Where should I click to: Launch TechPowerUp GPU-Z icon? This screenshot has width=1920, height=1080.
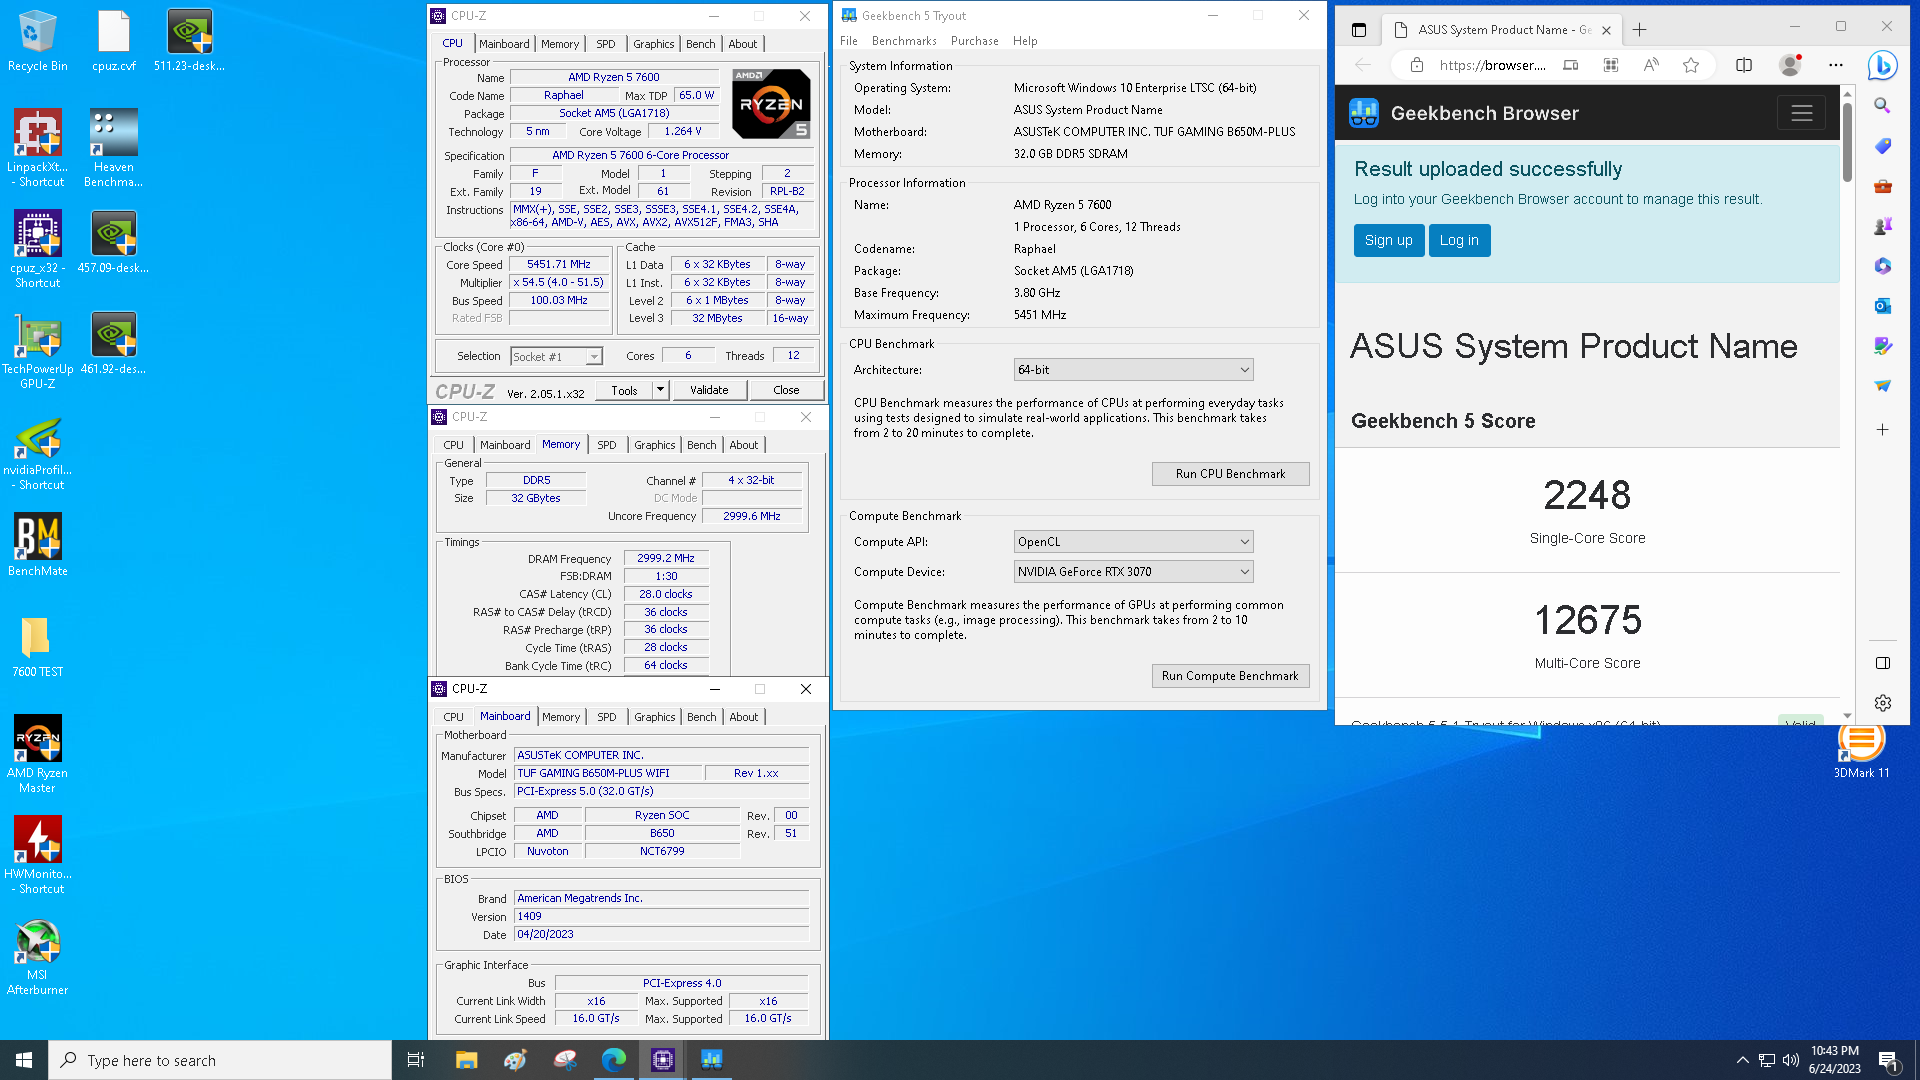[37, 350]
